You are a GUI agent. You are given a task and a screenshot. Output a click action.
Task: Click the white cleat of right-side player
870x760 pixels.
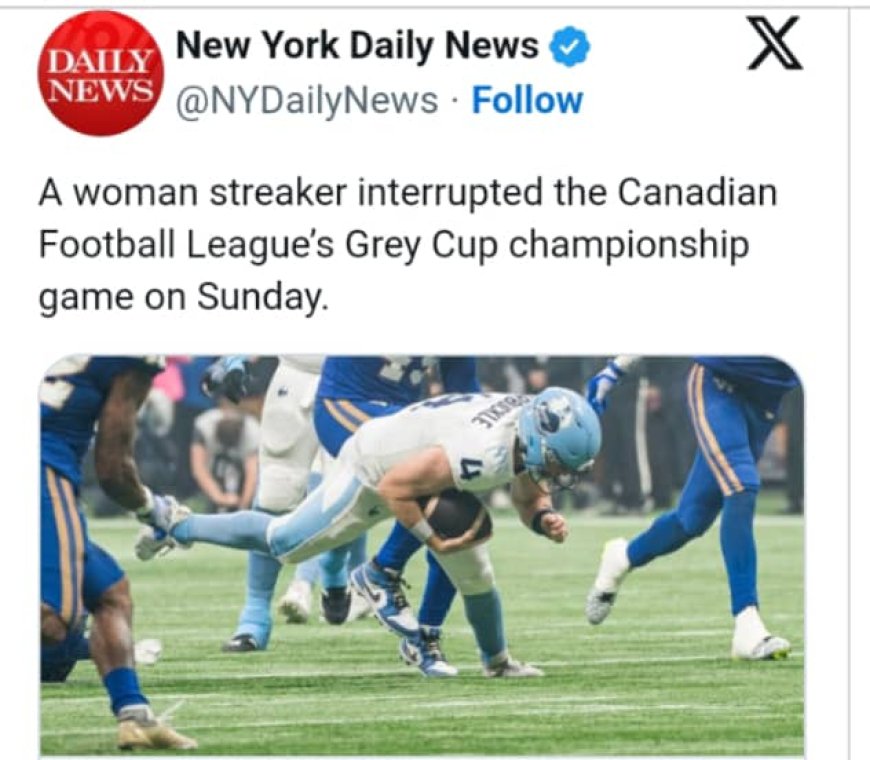pos(609,580)
